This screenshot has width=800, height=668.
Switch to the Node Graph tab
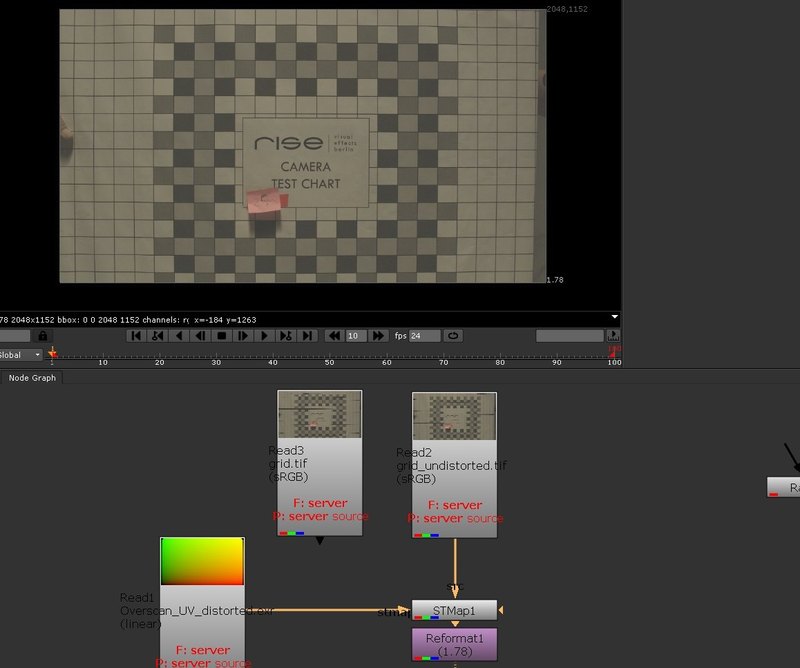[32, 377]
